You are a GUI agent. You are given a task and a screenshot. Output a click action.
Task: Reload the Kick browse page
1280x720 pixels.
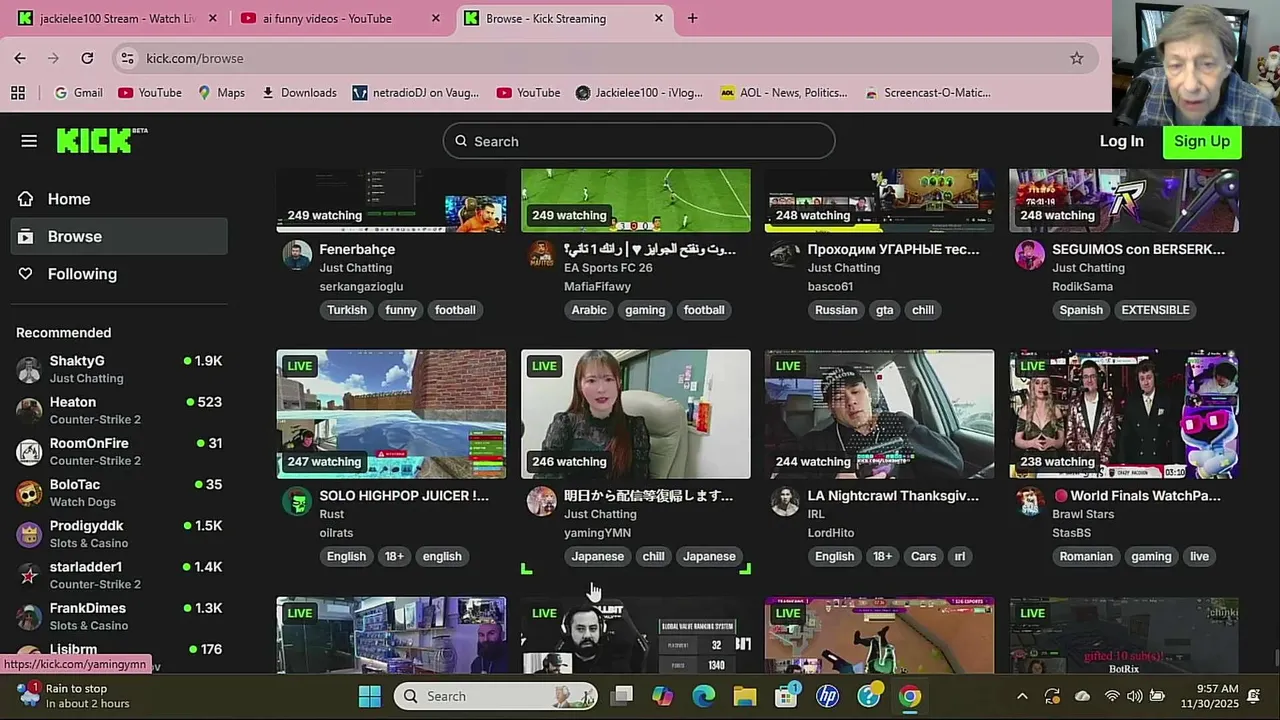[x=87, y=58]
